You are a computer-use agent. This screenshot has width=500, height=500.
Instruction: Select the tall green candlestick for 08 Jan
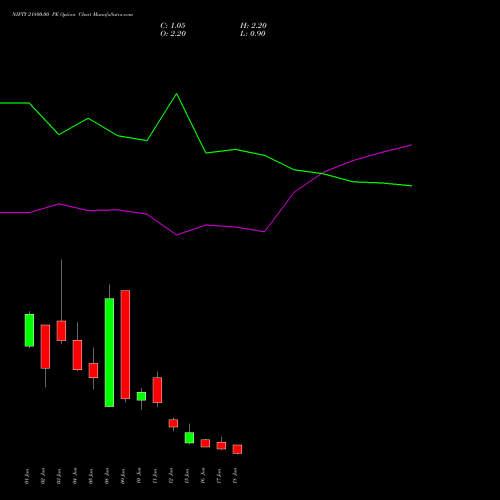(109, 352)
